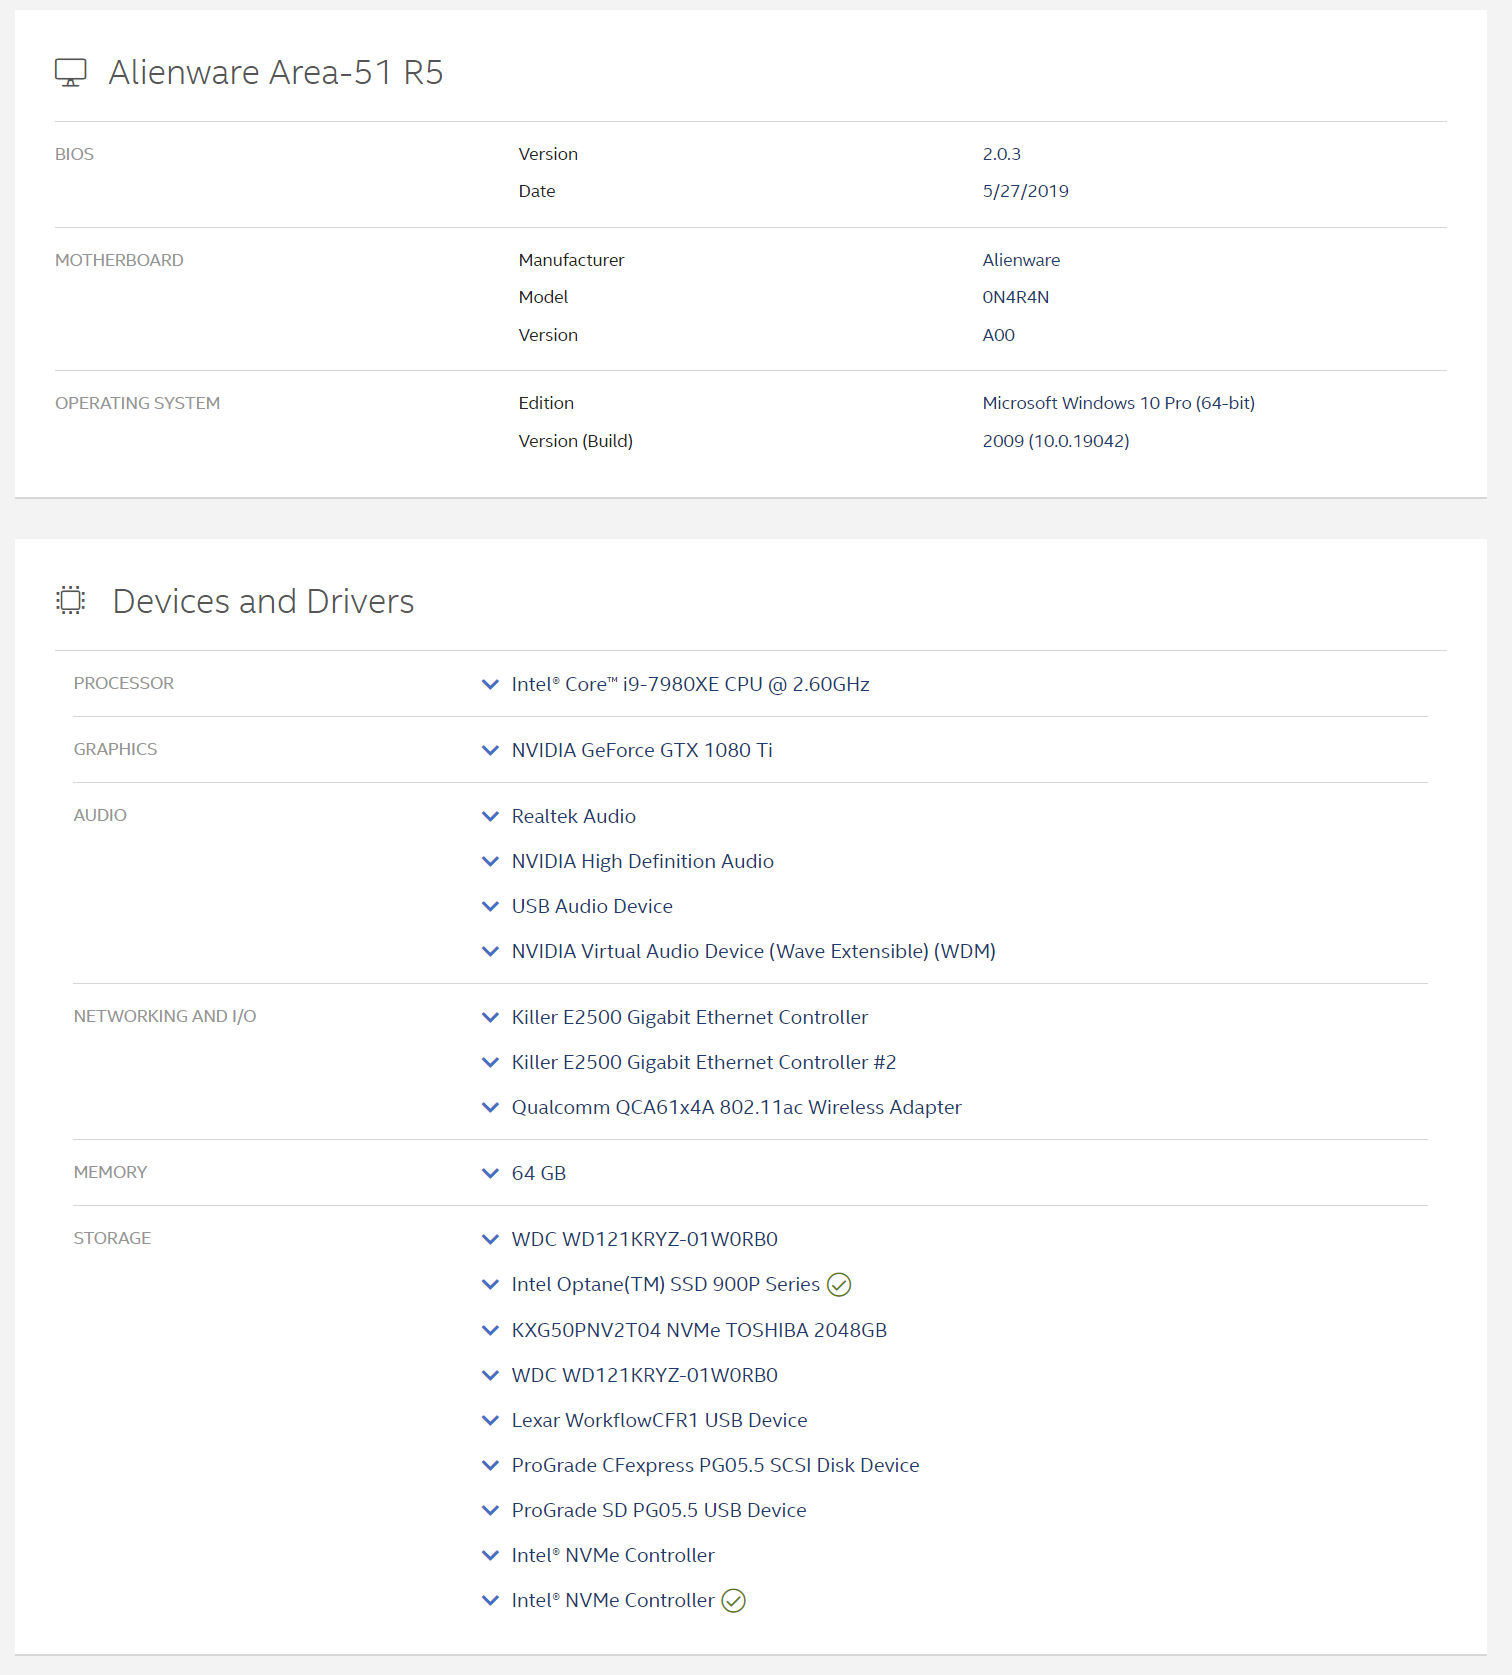Click the checkmark icon next to Intel Optane SSD

coord(839,1285)
